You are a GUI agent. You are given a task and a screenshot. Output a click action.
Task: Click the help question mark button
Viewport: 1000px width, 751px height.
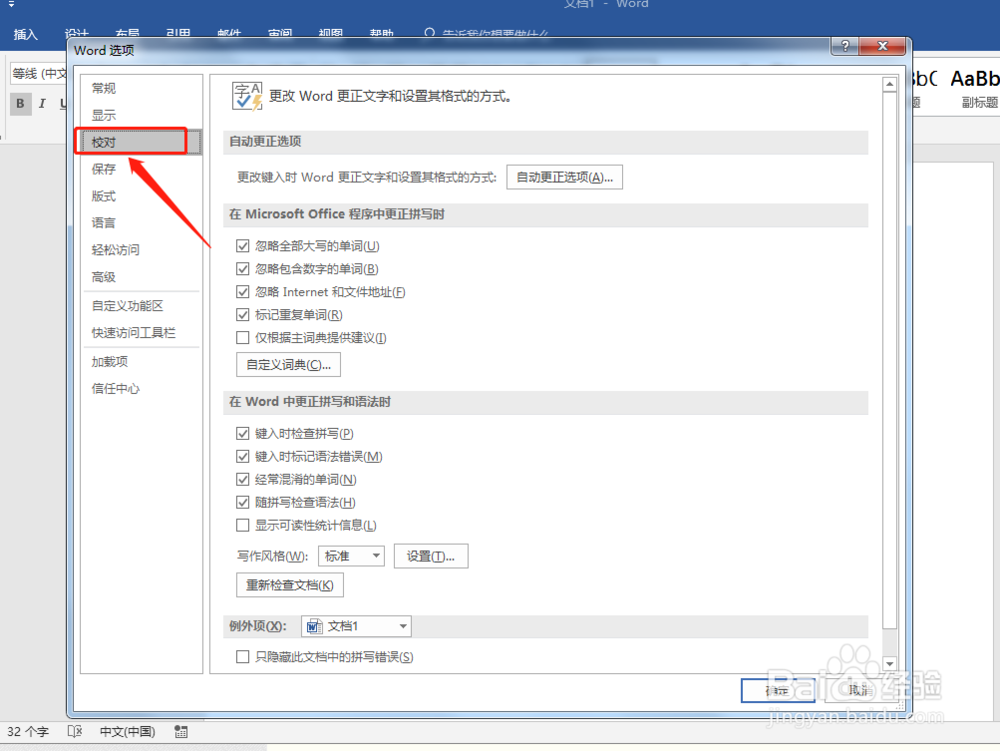pyautogui.click(x=845, y=46)
